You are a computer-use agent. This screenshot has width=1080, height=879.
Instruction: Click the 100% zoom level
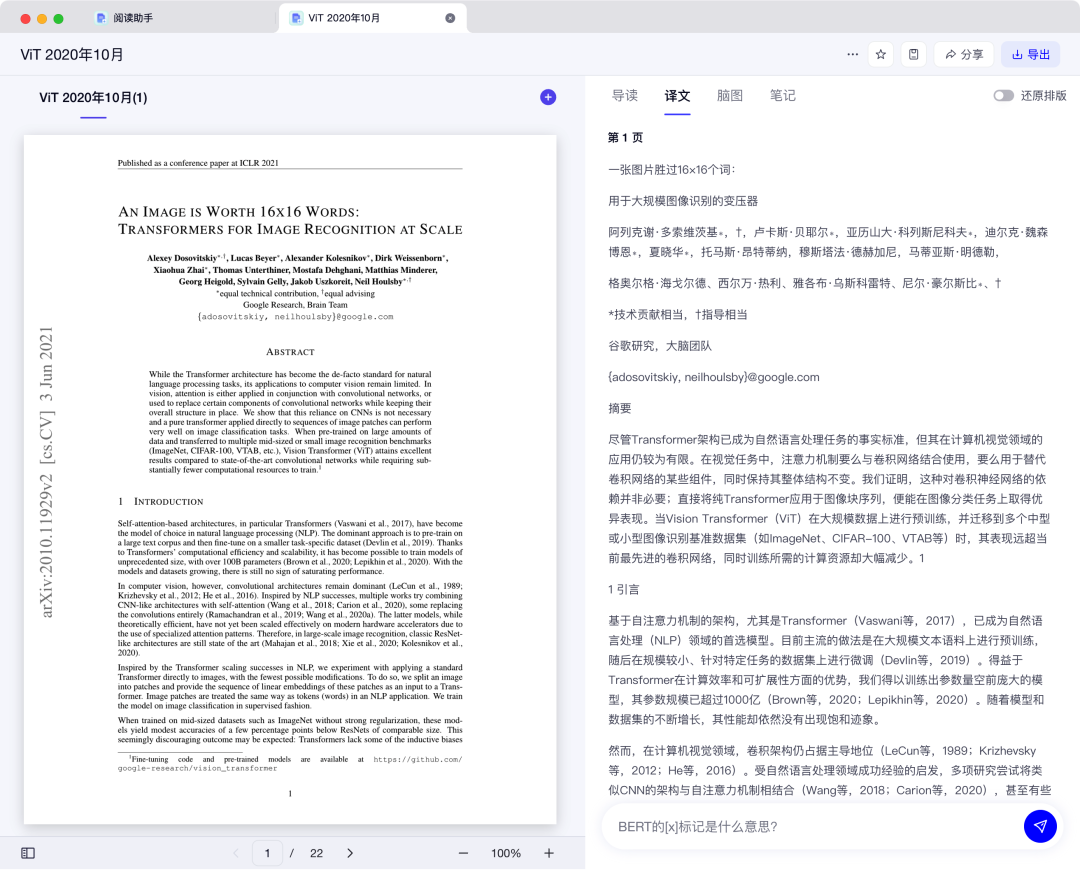(x=506, y=853)
